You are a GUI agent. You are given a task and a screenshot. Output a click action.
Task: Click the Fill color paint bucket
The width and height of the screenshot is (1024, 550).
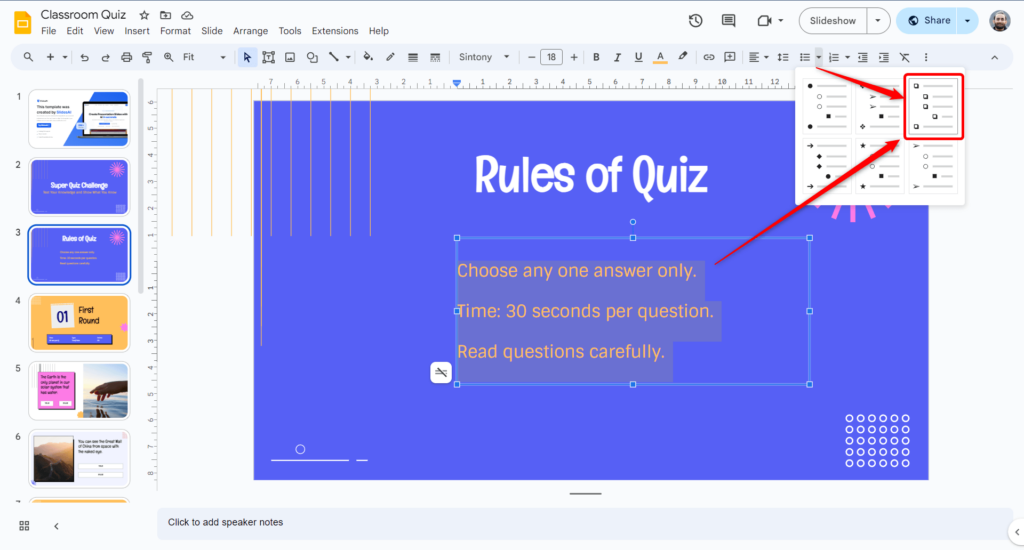[368, 57]
